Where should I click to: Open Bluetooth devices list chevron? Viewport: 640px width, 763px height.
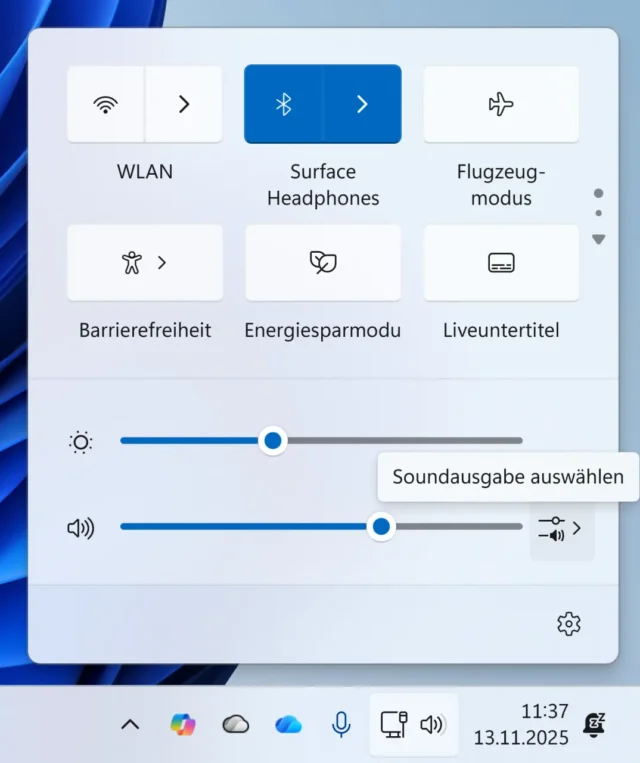click(362, 104)
